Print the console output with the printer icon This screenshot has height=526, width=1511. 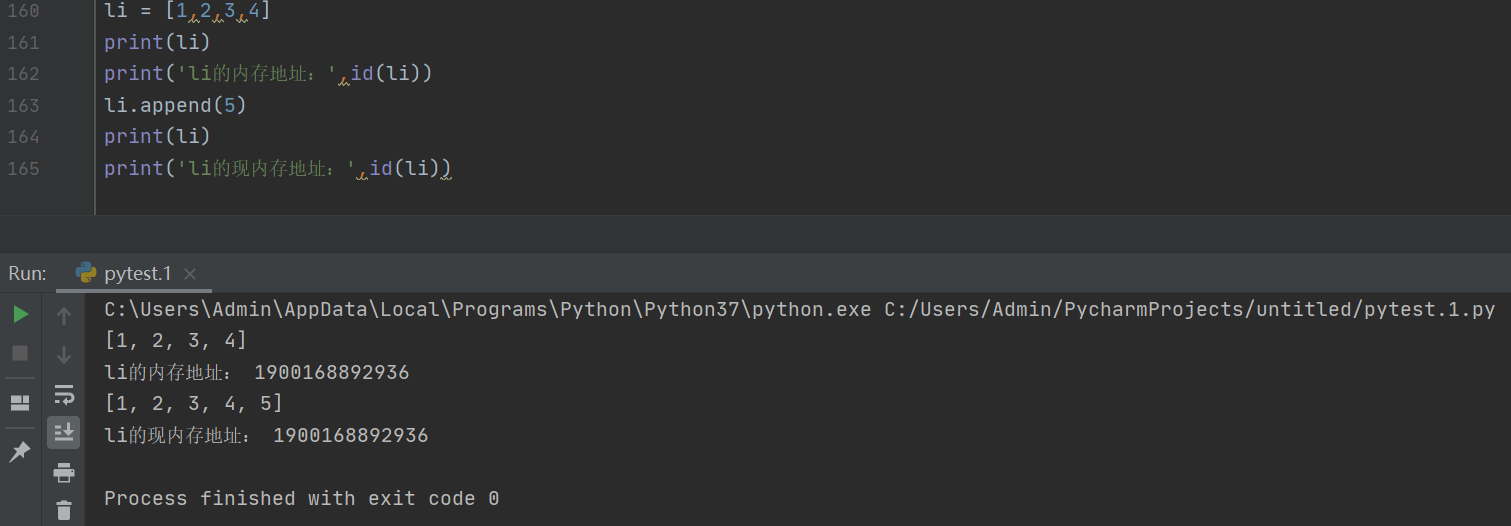(x=64, y=473)
